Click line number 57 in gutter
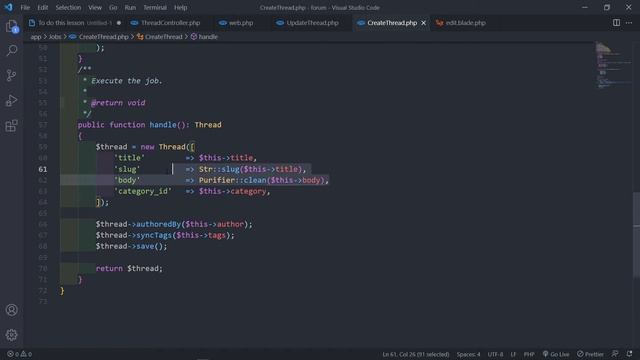The width and height of the screenshot is (640, 360). (x=42, y=125)
